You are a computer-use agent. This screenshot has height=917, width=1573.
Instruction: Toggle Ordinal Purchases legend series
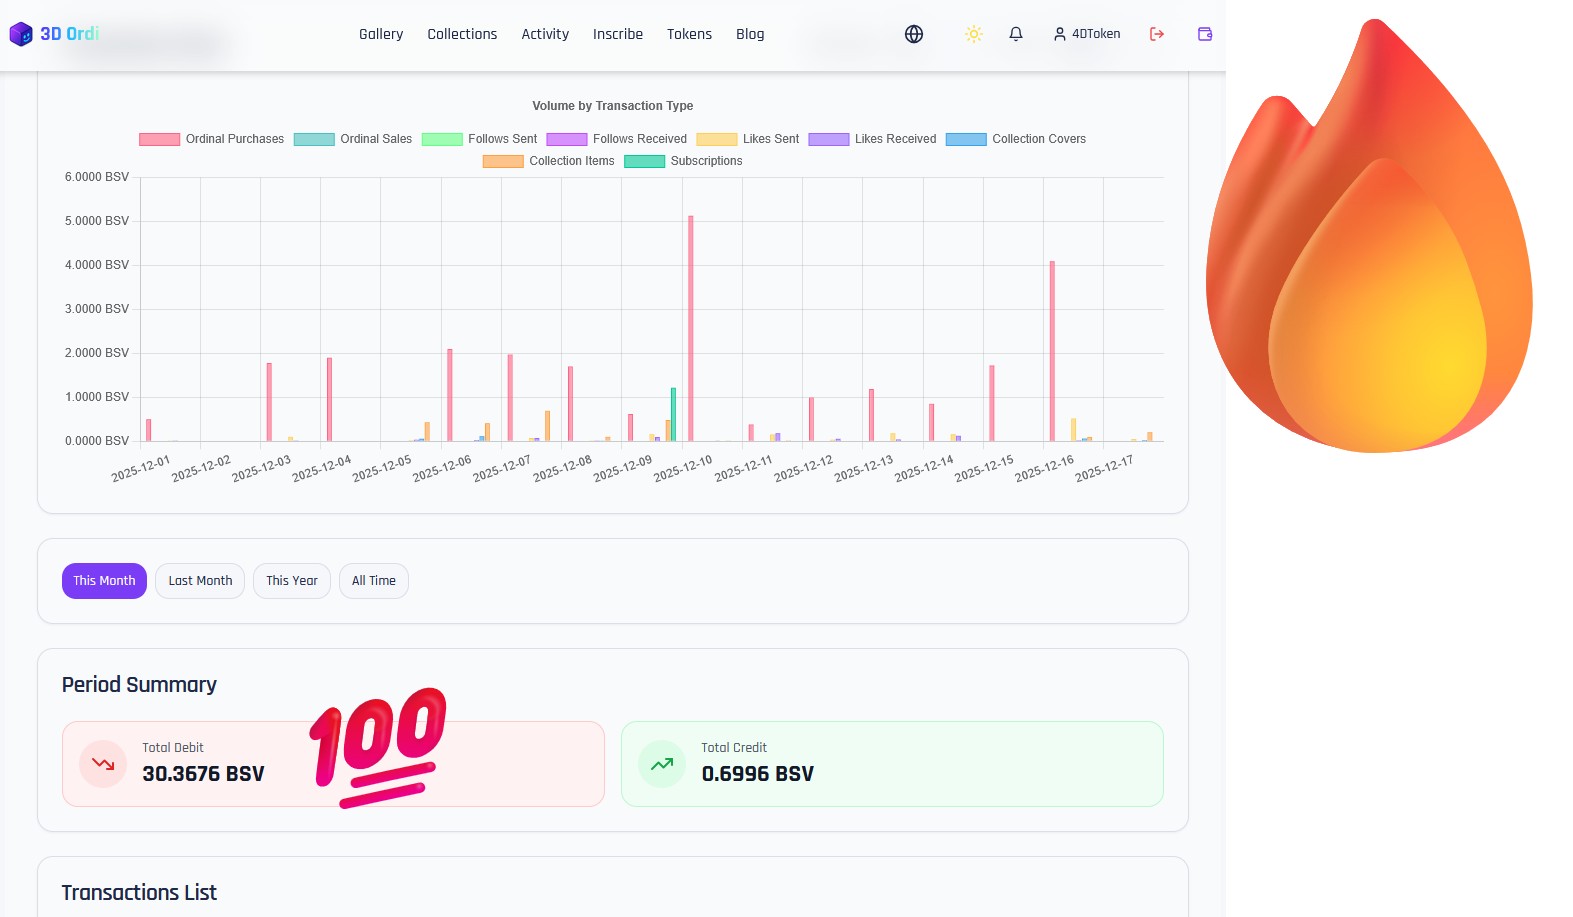click(x=212, y=139)
